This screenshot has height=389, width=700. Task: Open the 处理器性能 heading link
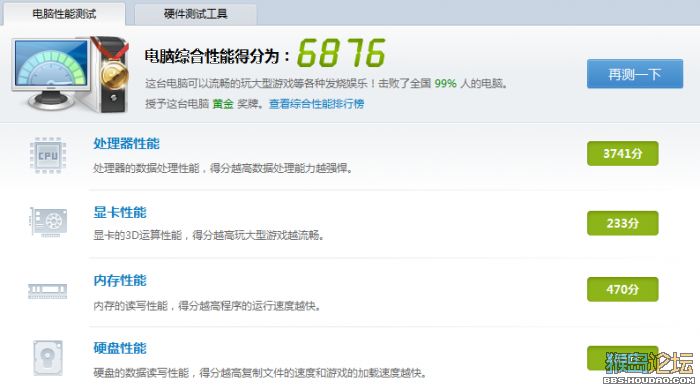coord(126,143)
